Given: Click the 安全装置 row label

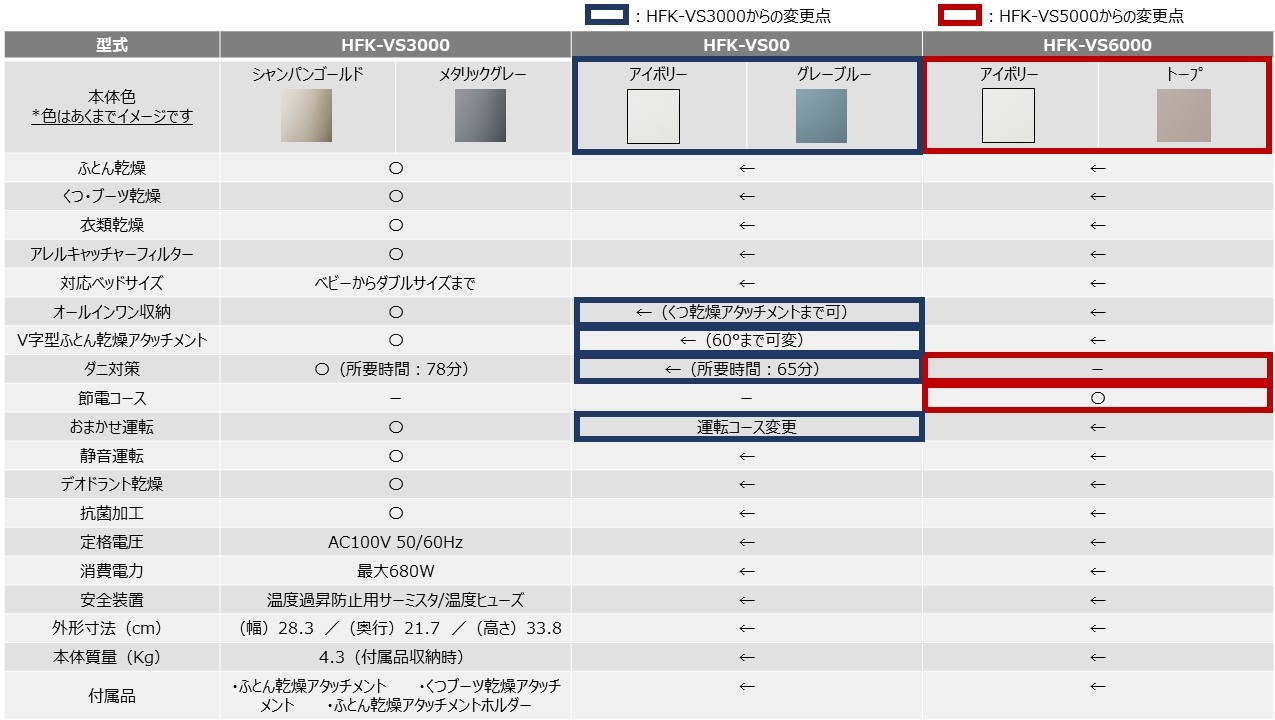Looking at the screenshot, I should [112, 600].
